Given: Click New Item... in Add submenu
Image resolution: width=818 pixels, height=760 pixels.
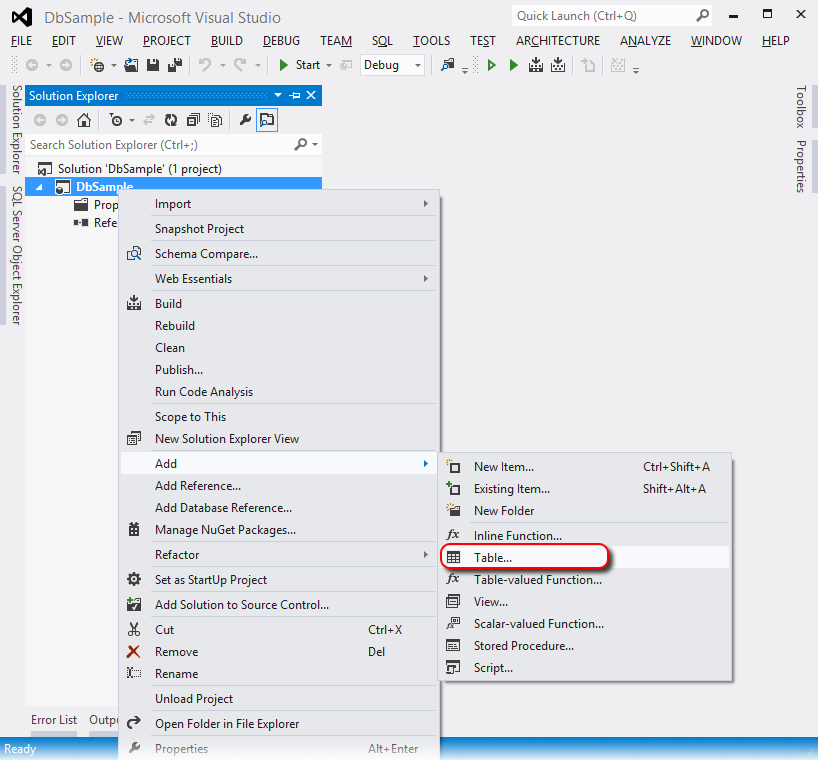Looking at the screenshot, I should coord(584,467).
